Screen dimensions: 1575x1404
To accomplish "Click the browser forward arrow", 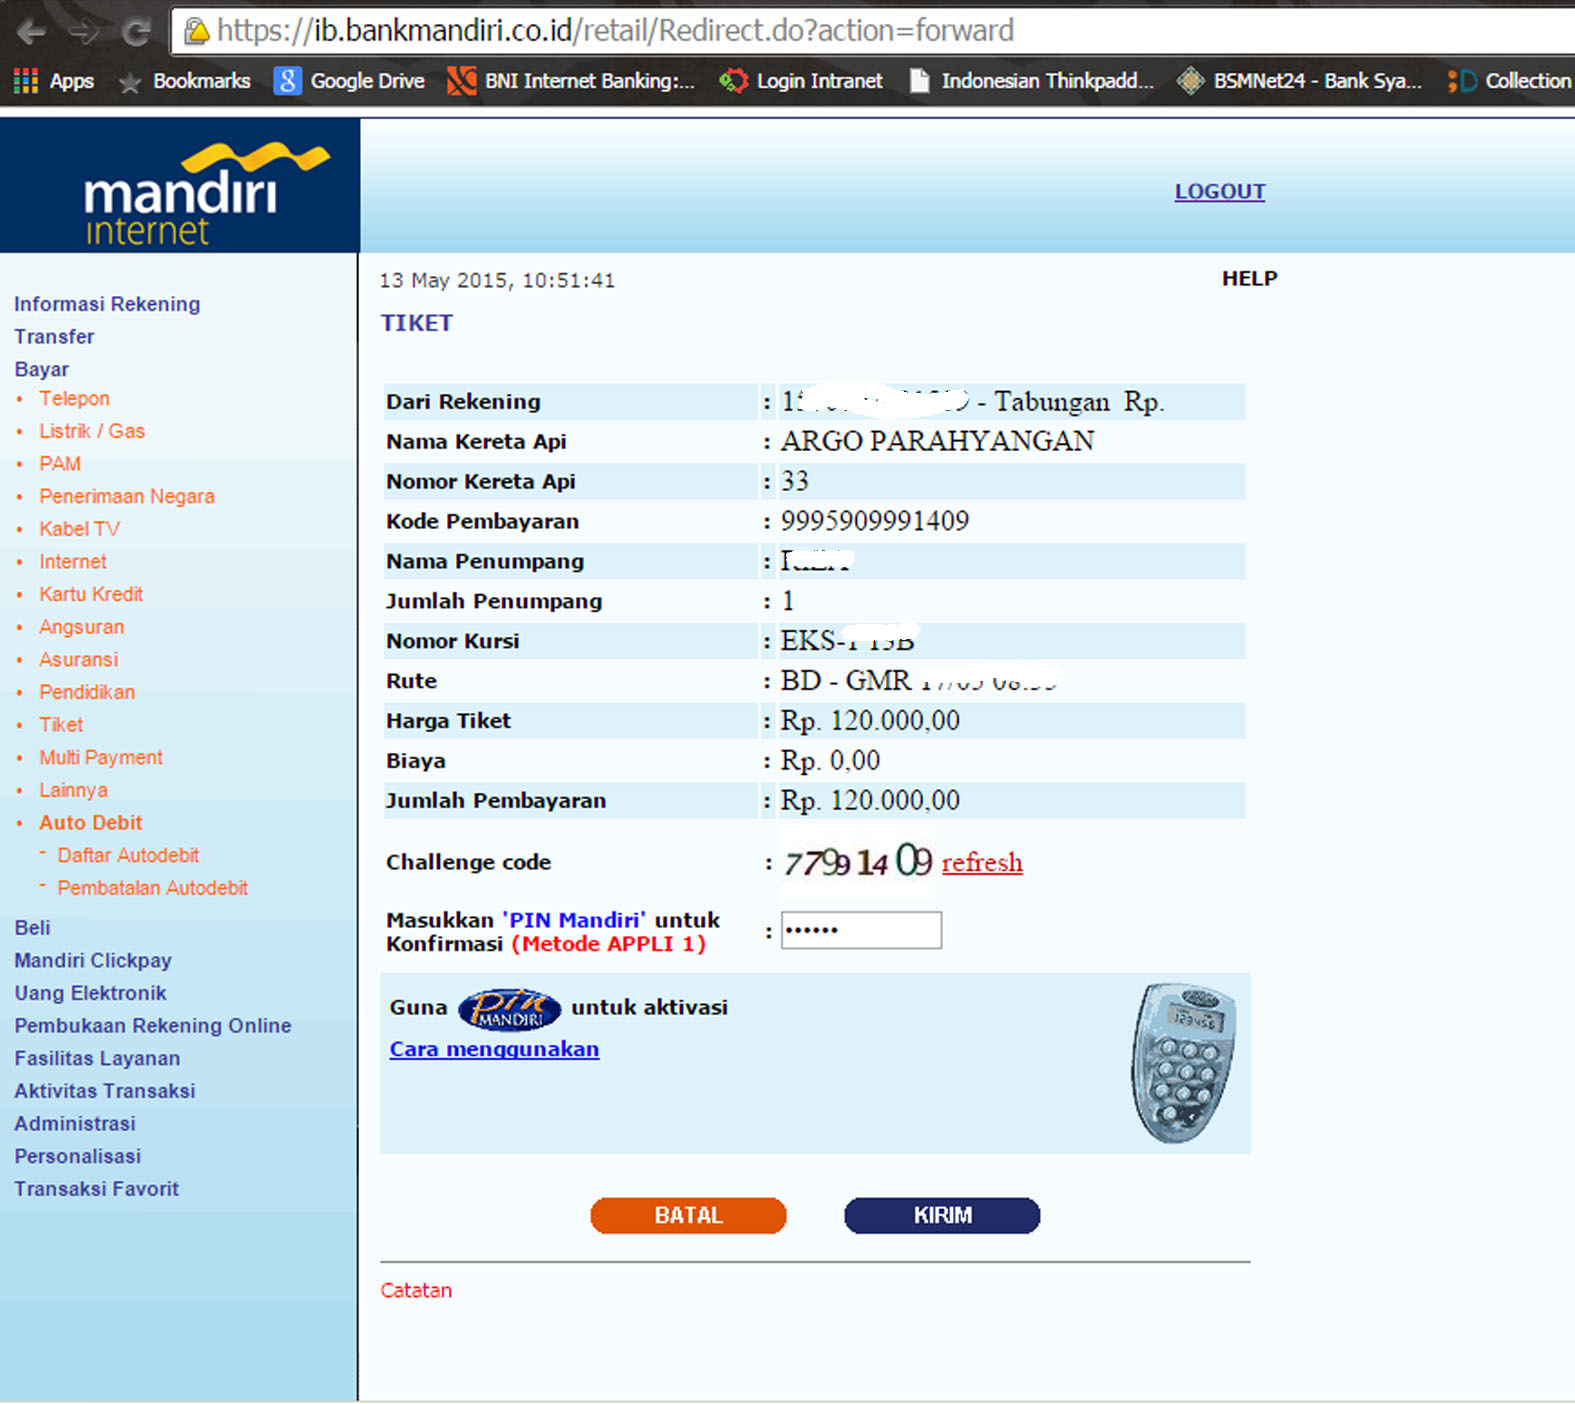I will 84,32.
